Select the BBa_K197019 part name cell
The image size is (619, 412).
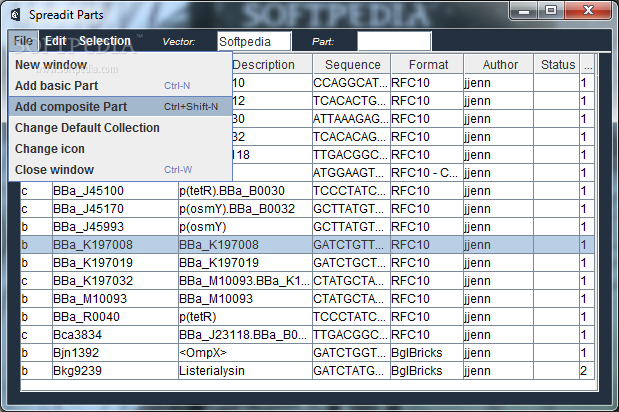(115, 263)
